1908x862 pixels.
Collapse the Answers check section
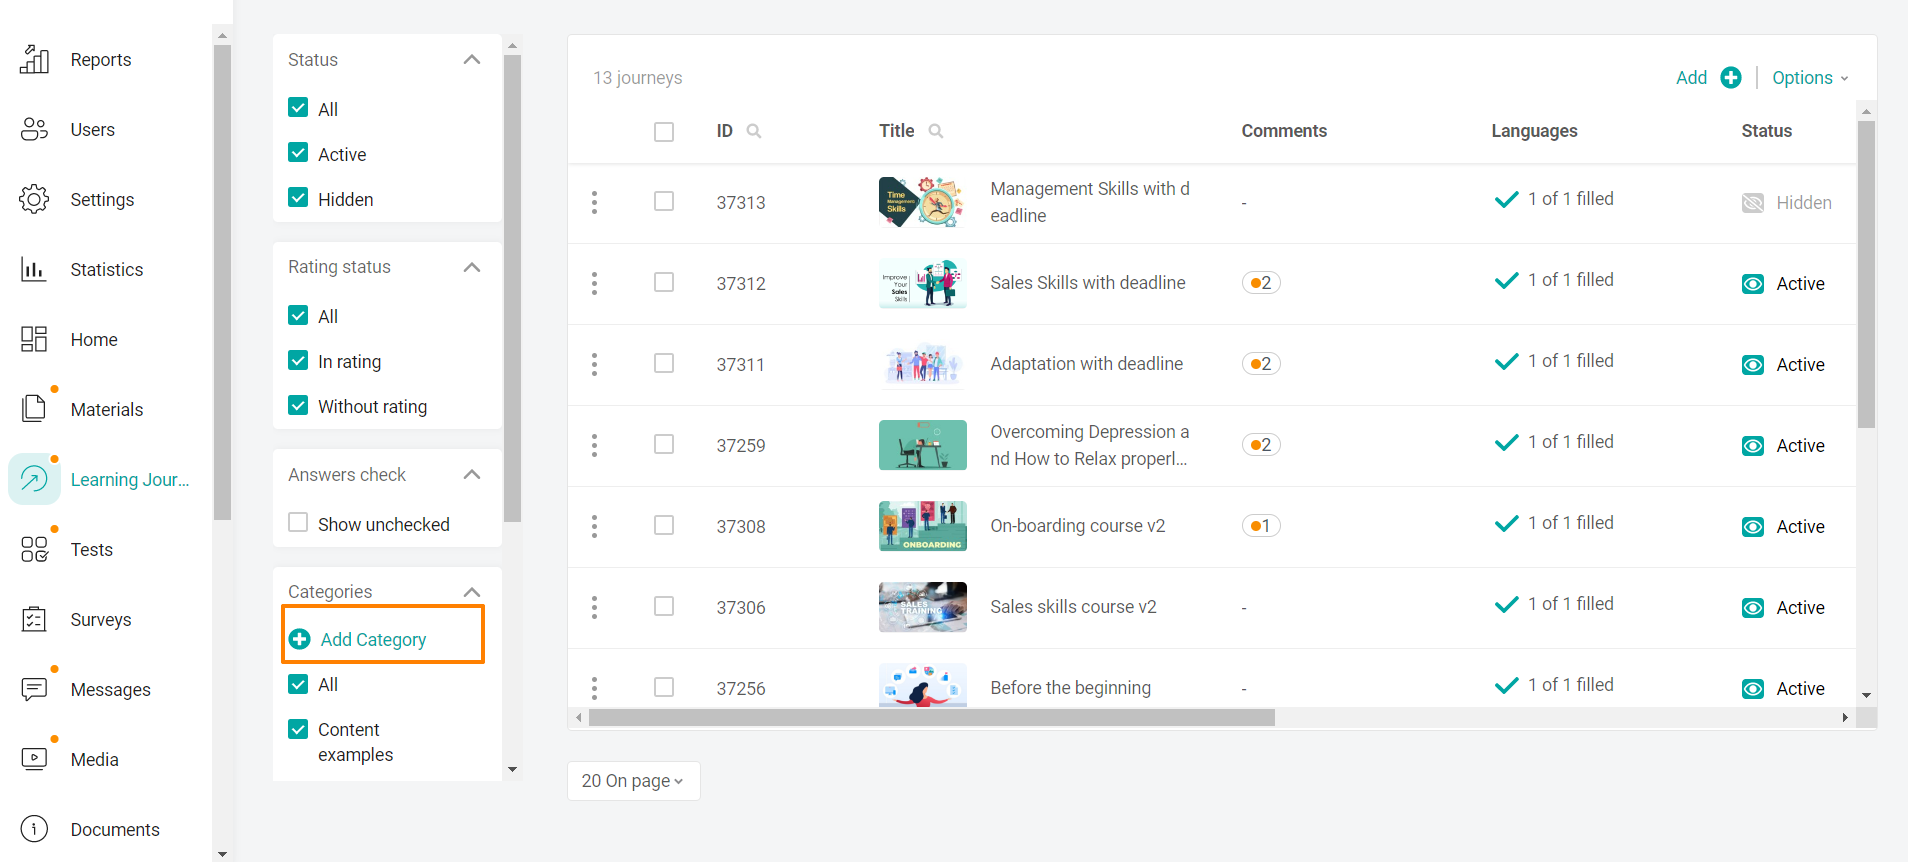[472, 474]
